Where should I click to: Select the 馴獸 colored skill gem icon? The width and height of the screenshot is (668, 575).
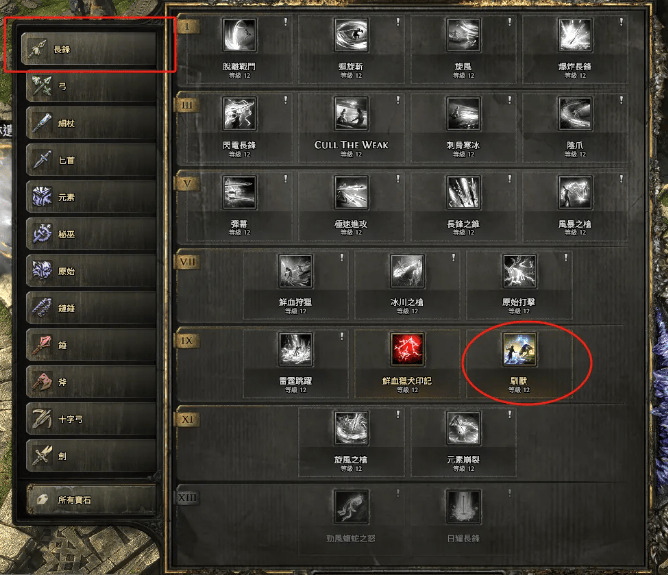519,349
